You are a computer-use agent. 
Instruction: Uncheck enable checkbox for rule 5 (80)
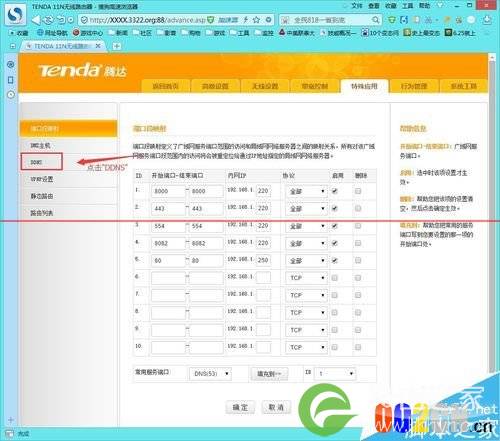click(x=335, y=260)
